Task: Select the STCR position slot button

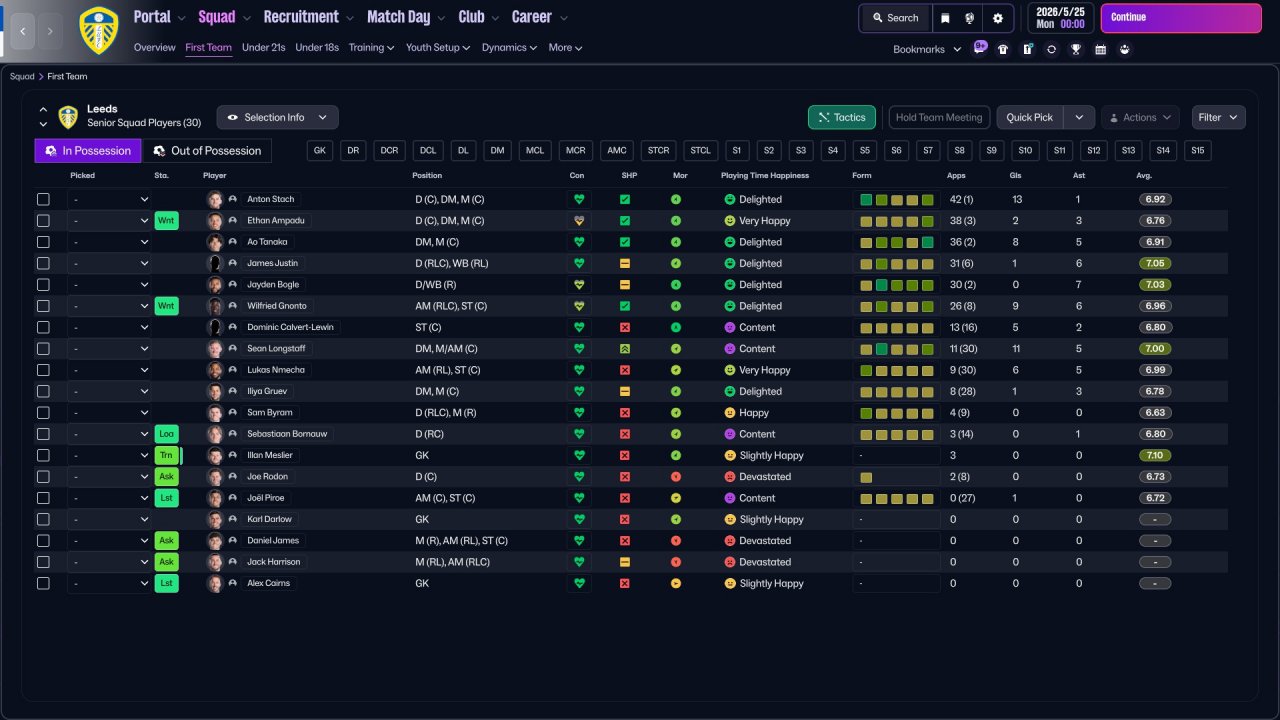Action: 658,150
